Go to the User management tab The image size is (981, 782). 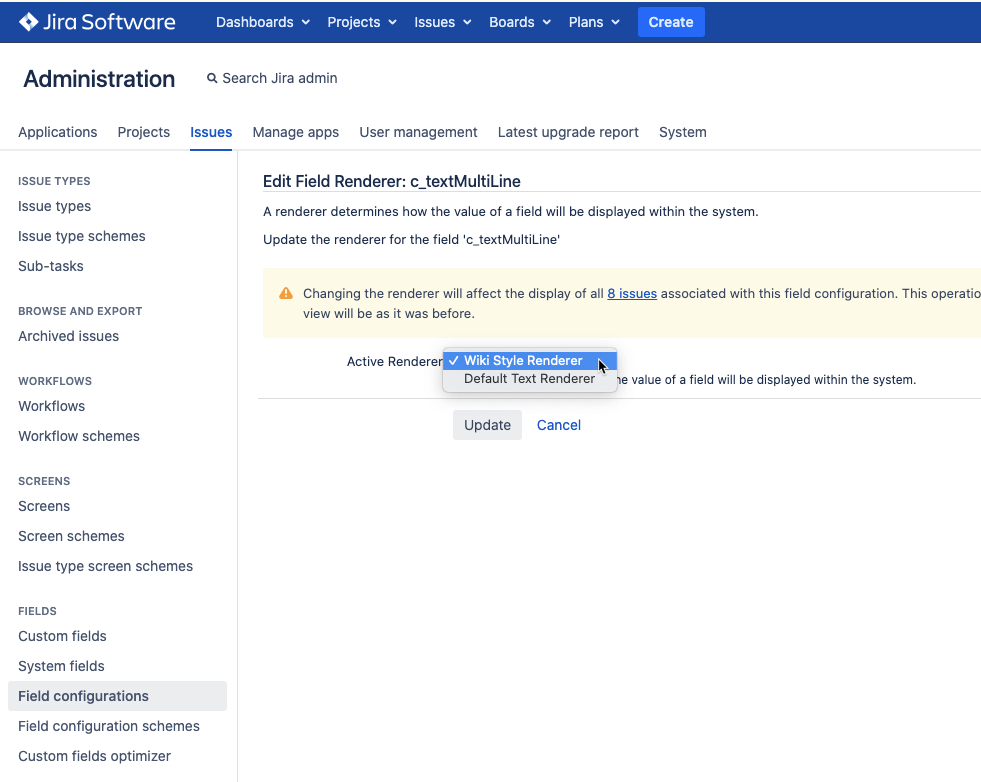pyautogui.click(x=418, y=132)
